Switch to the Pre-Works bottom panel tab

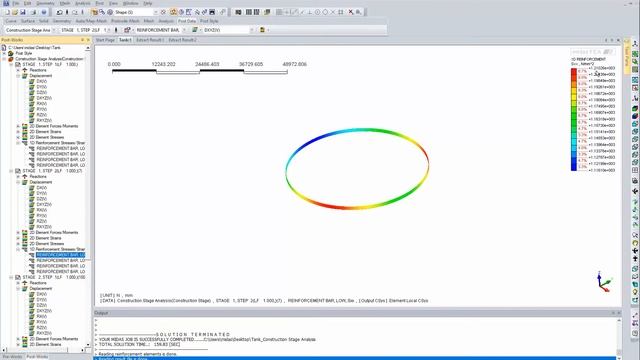pyautogui.click(x=12, y=357)
